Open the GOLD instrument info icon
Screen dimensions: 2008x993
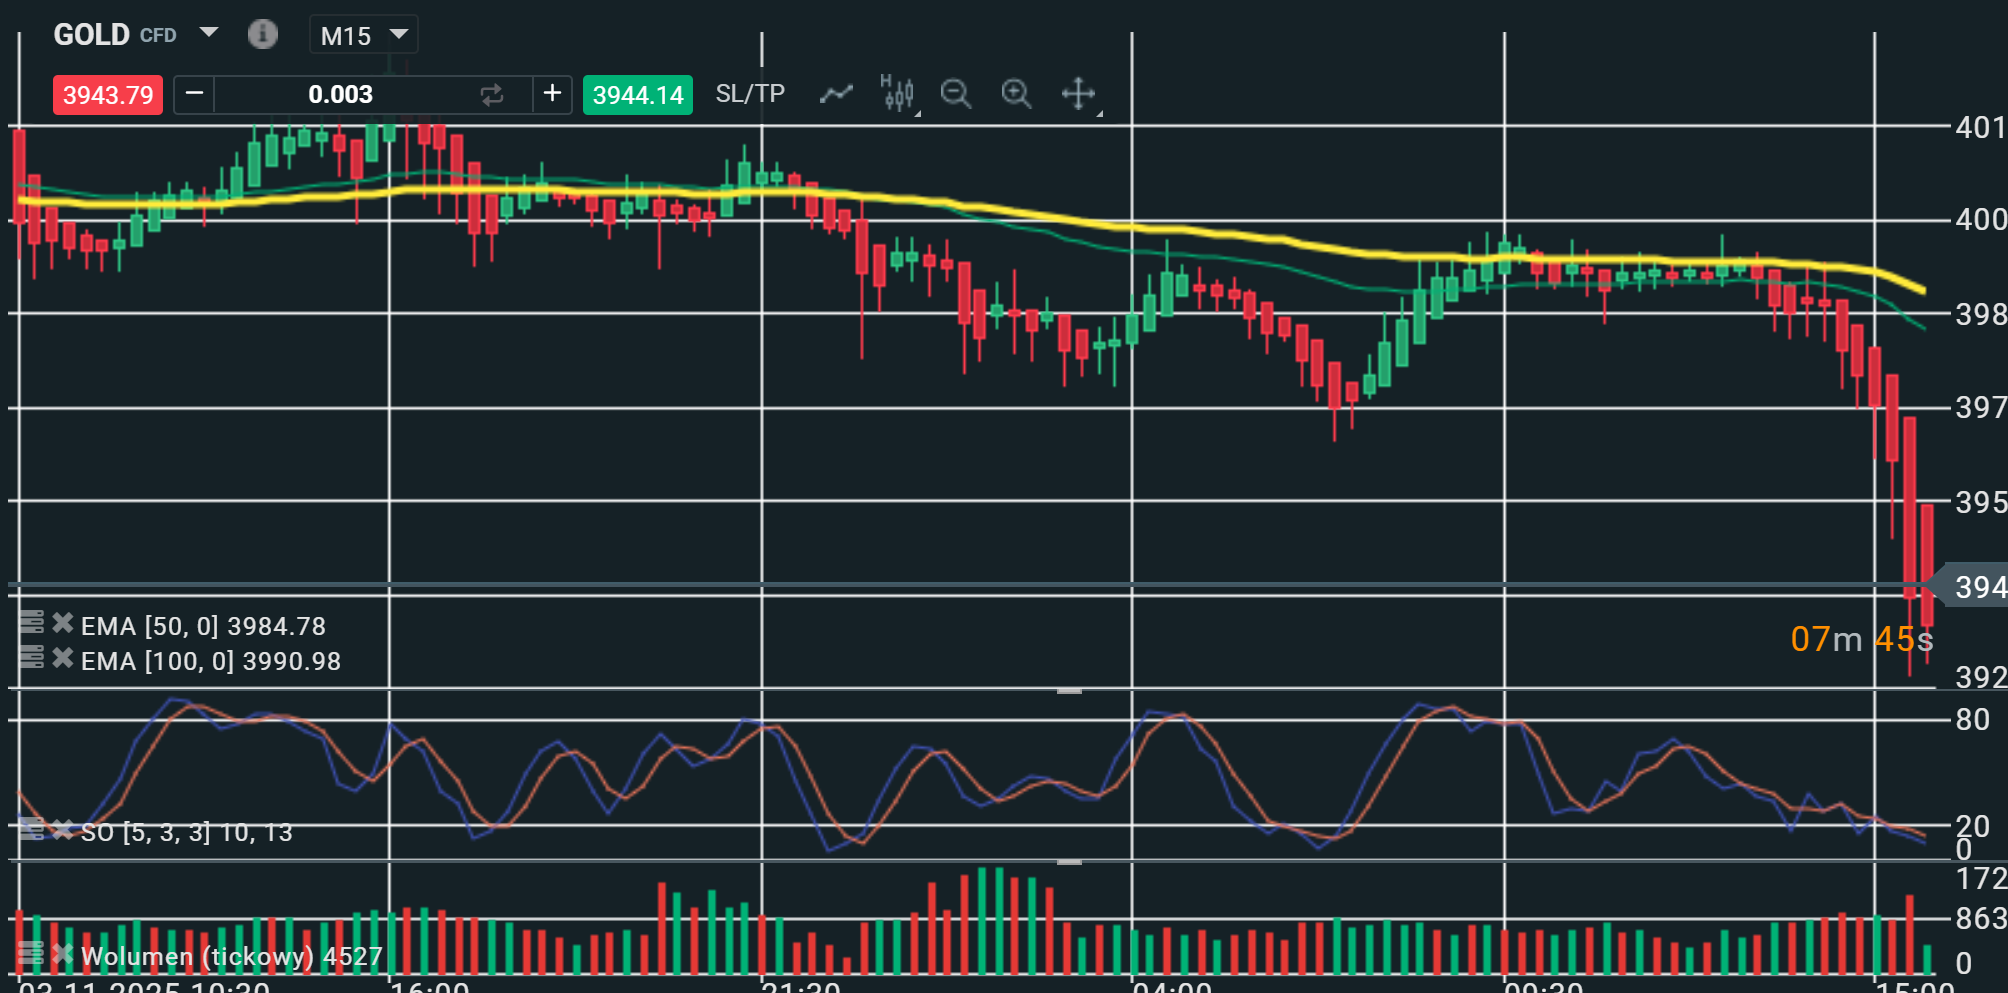[x=262, y=35]
